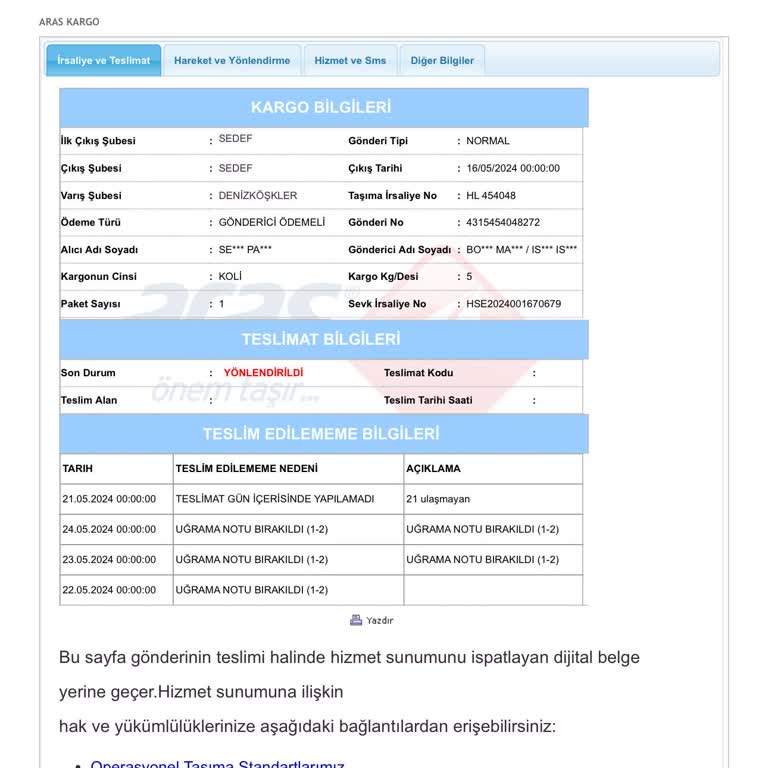Click the TESLİMAT BİLGİLERİ section header
This screenshot has width=768, height=768.
pyautogui.click(x=324, y=339)
